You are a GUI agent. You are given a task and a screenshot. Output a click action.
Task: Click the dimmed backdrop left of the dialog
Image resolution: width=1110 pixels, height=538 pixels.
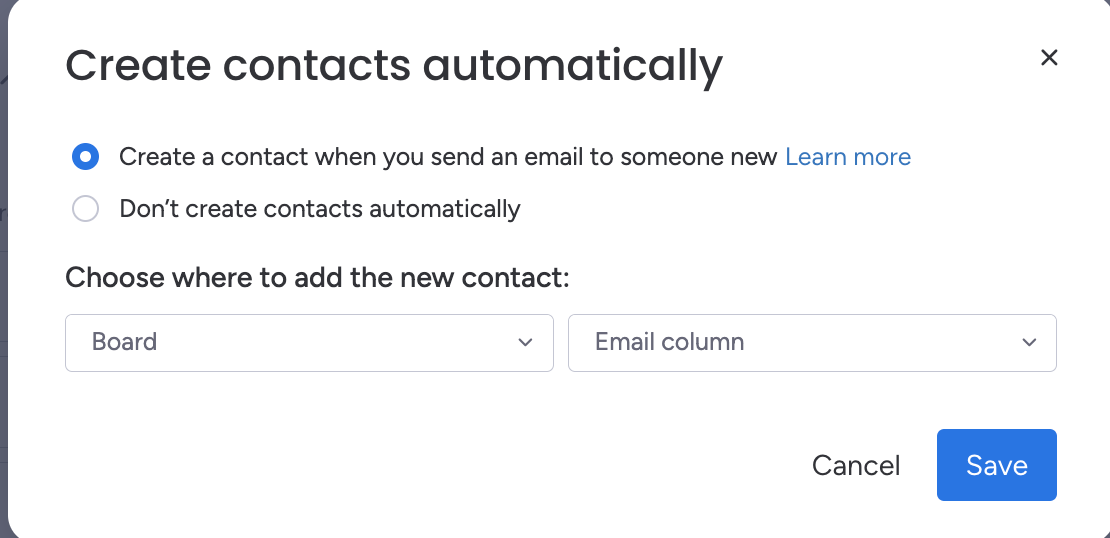coord(3,300)
